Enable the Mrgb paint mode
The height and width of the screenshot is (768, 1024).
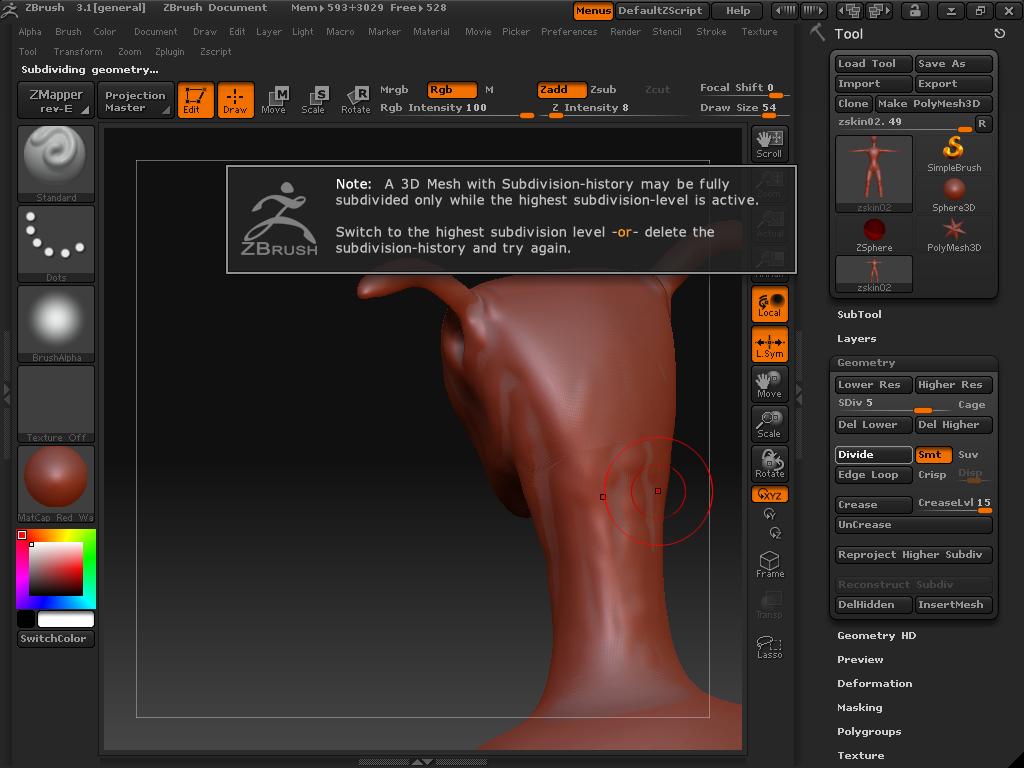click(x=394, y=89)
